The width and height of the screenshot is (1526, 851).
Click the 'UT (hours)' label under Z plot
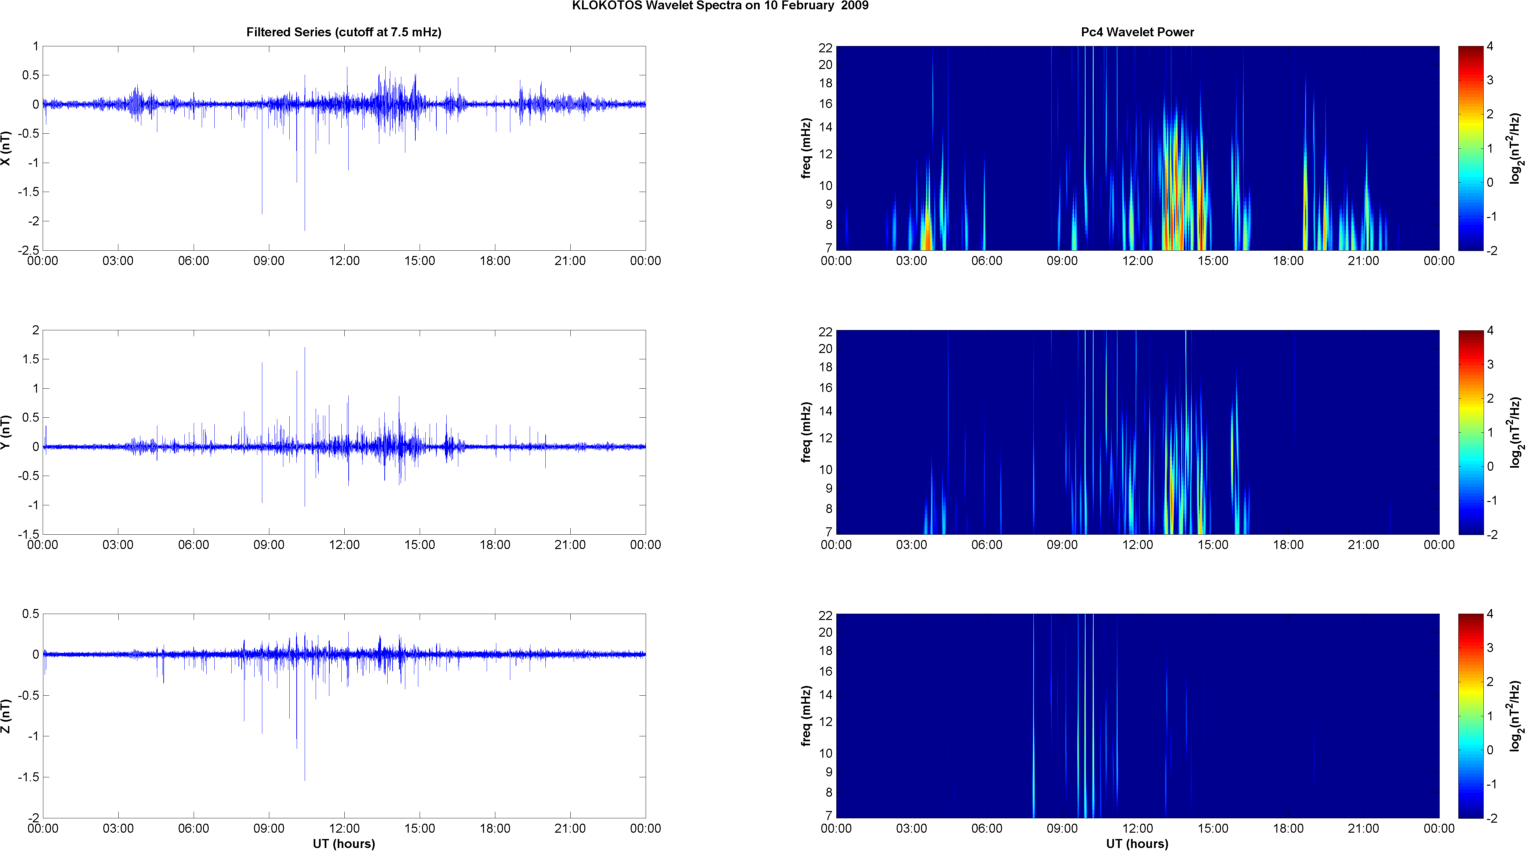[344, 843]
